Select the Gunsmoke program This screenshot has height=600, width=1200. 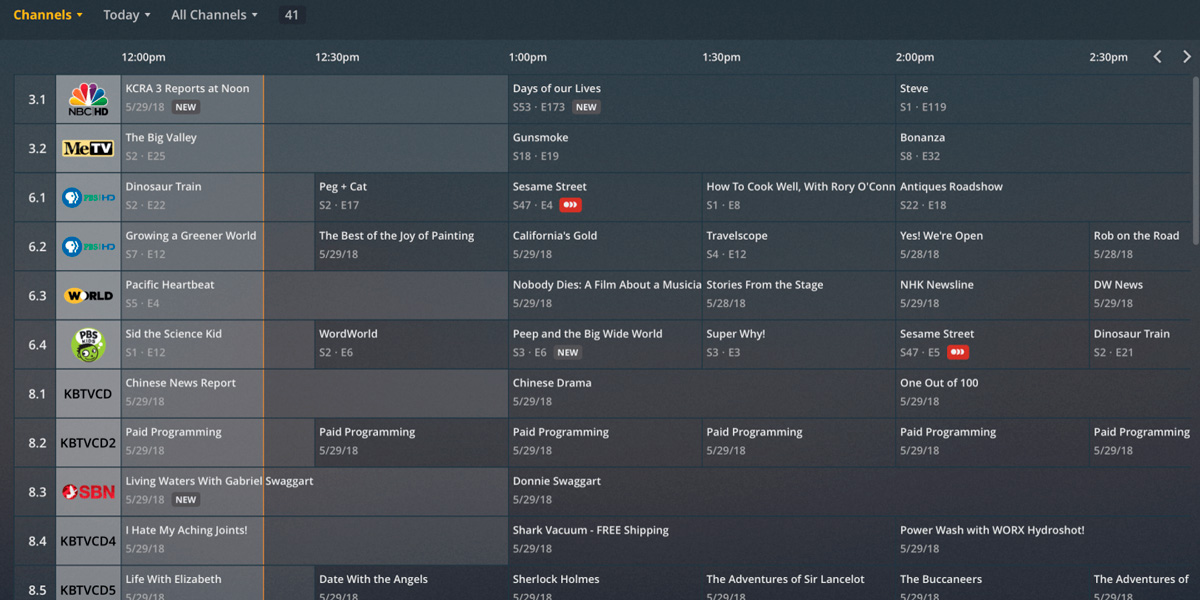click(x=701, y=148)
